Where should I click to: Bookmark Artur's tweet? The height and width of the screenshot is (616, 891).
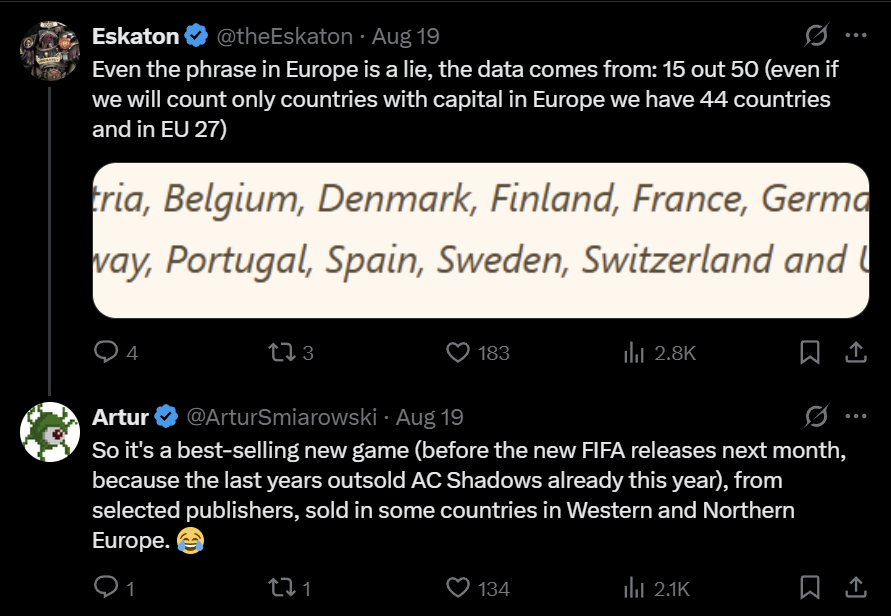click(x=811, y=587)
